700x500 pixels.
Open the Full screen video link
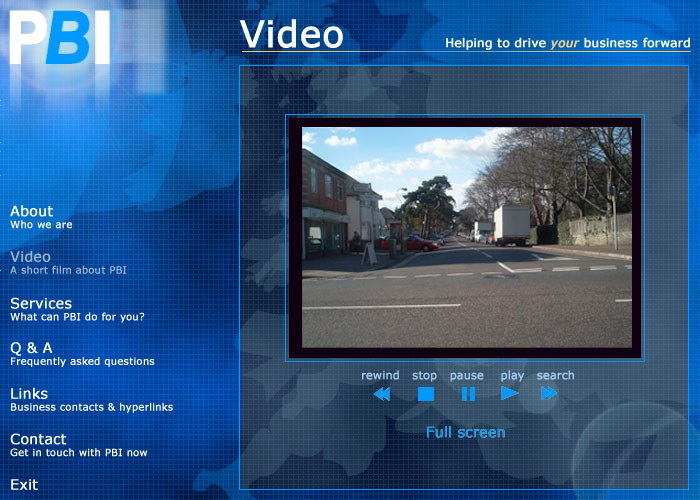(465, 432)
